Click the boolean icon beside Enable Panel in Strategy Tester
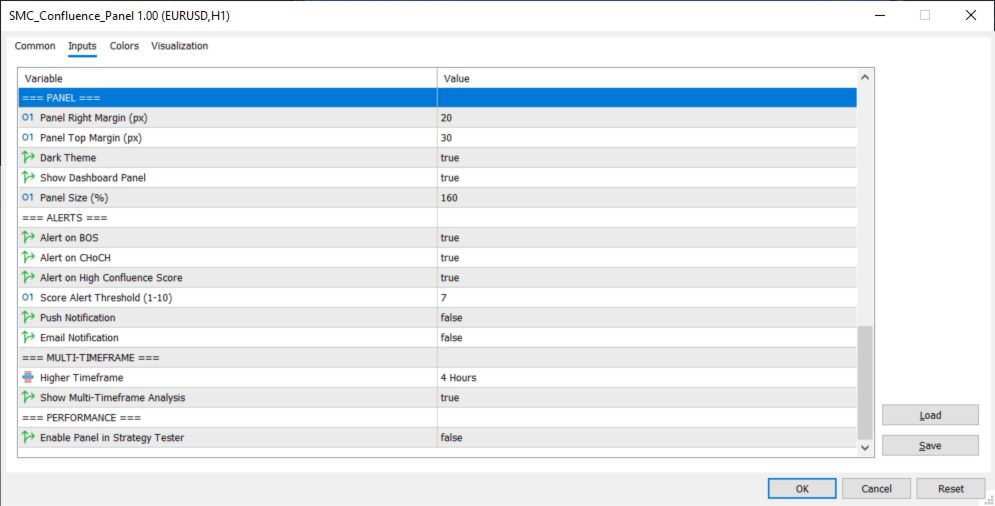Screen dimensions: 995x506 pos(28,437)
